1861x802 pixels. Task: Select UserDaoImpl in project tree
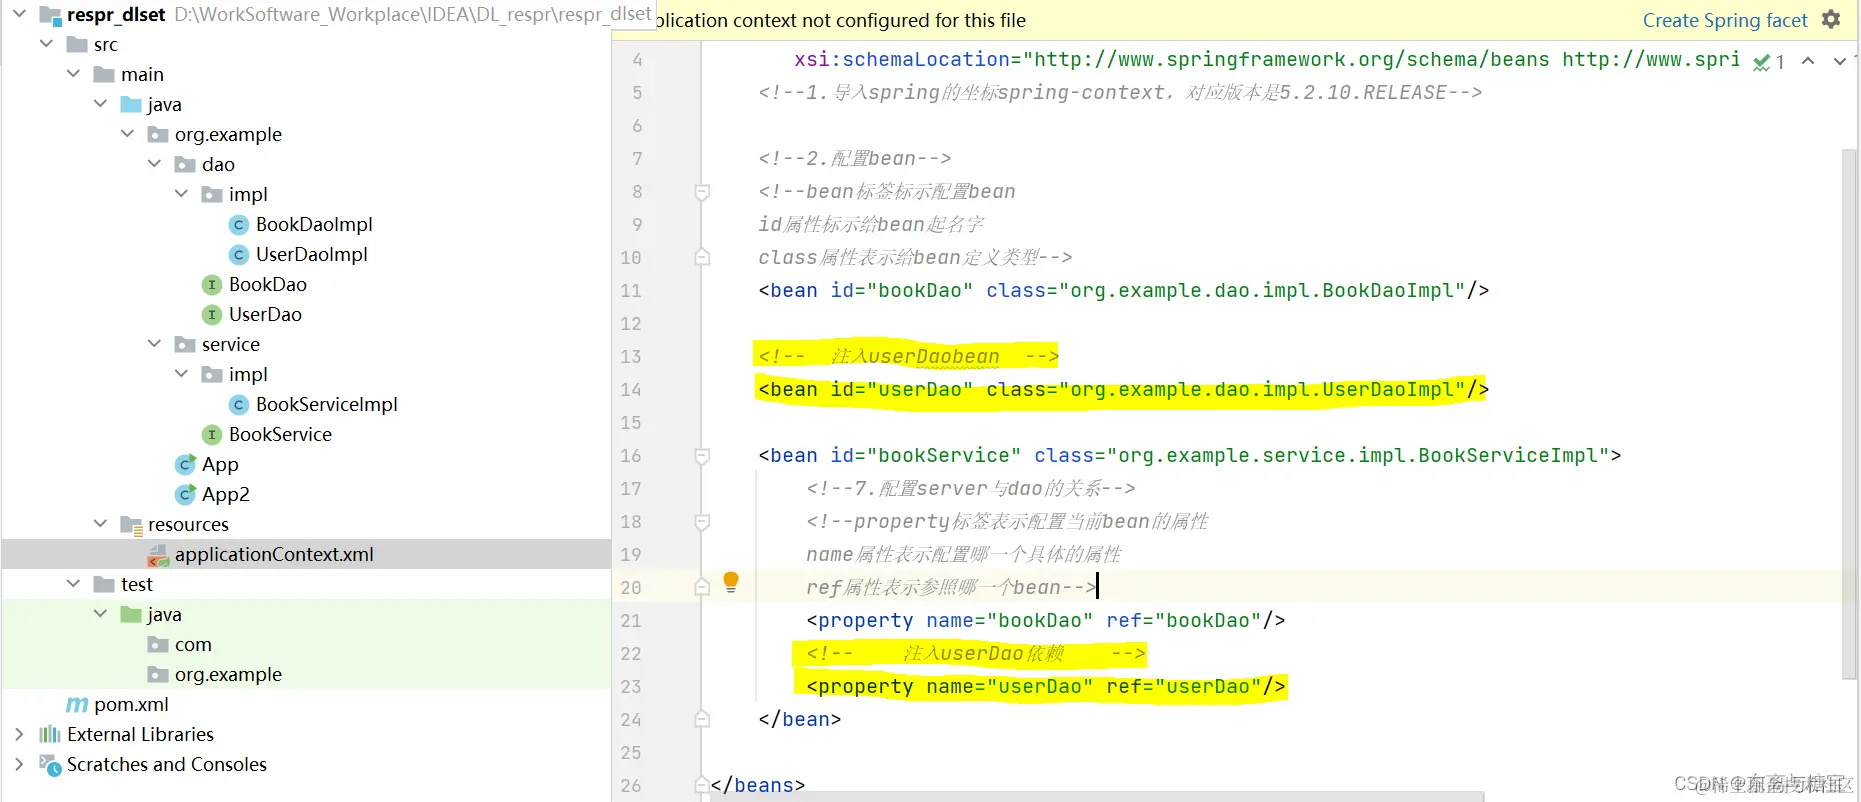tap(312, 255)
